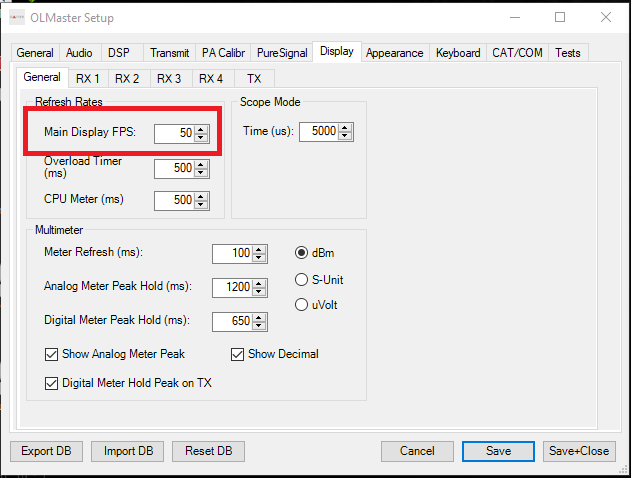Viewport: 631px width, 478px height.
Task: Switch to the RX 3 sub-tab
Action: pos(169,78)
